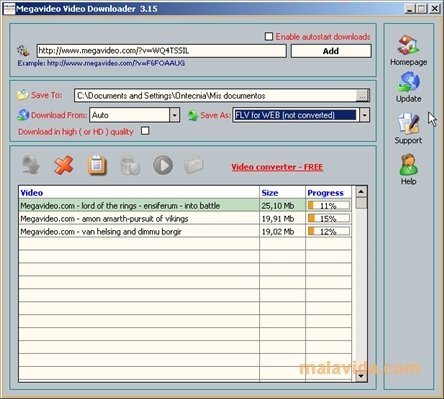Click the Video column header

click(x=139, y=193)
